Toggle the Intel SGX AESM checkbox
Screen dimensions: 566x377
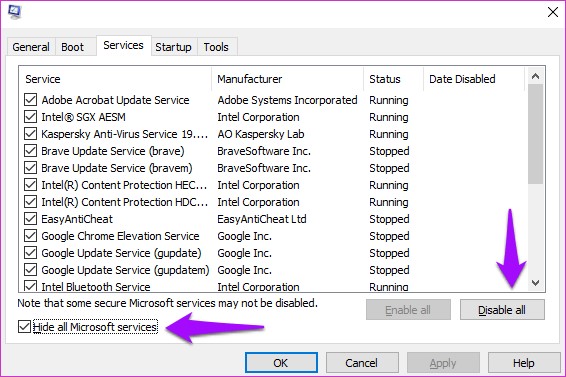click(30, 117)
